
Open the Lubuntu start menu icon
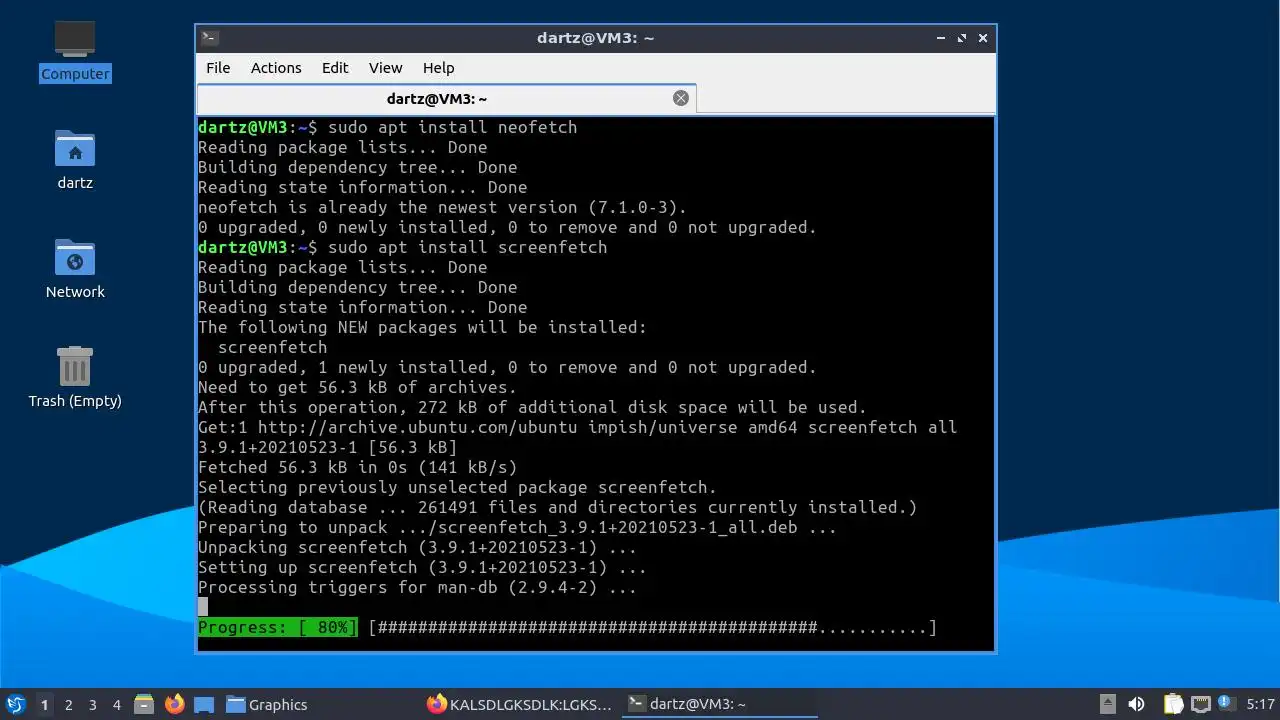15,704
